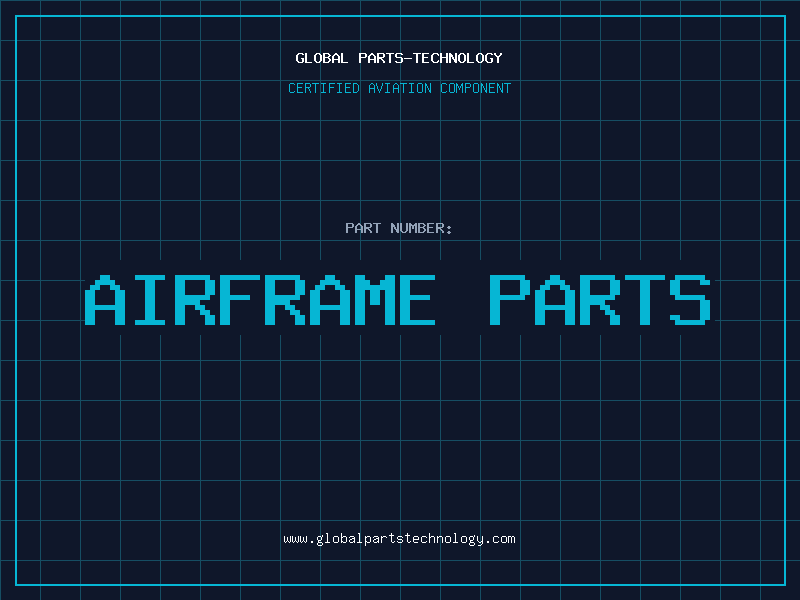Viewport: 800px width, 600px height.
Task: Click the word "NUMBER:" in the label
Action: click(421, 228)
